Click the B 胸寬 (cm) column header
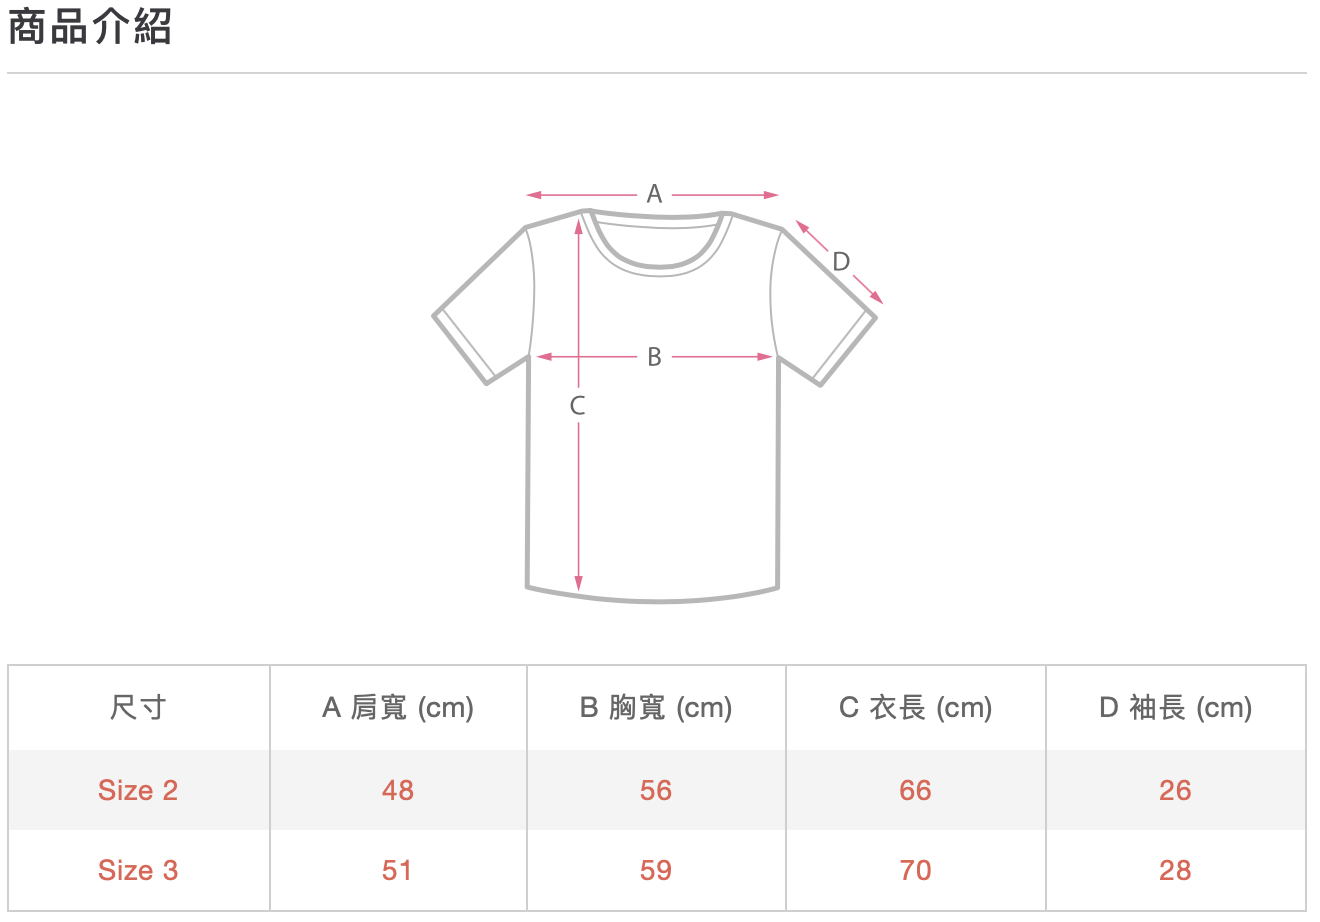 tap(656, 708)
